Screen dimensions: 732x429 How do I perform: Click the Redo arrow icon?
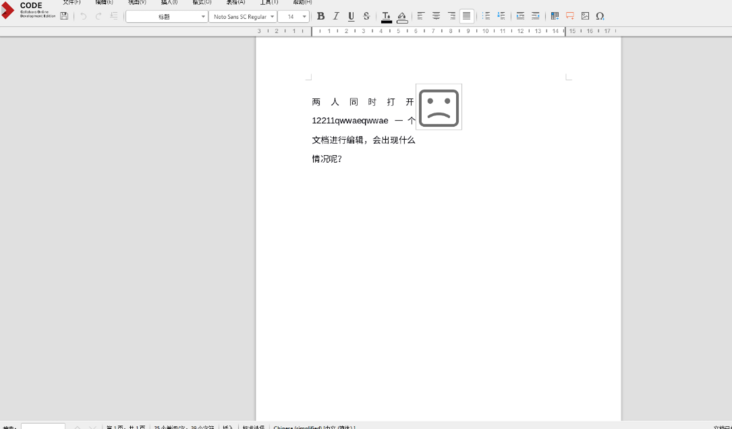(99, 16)
